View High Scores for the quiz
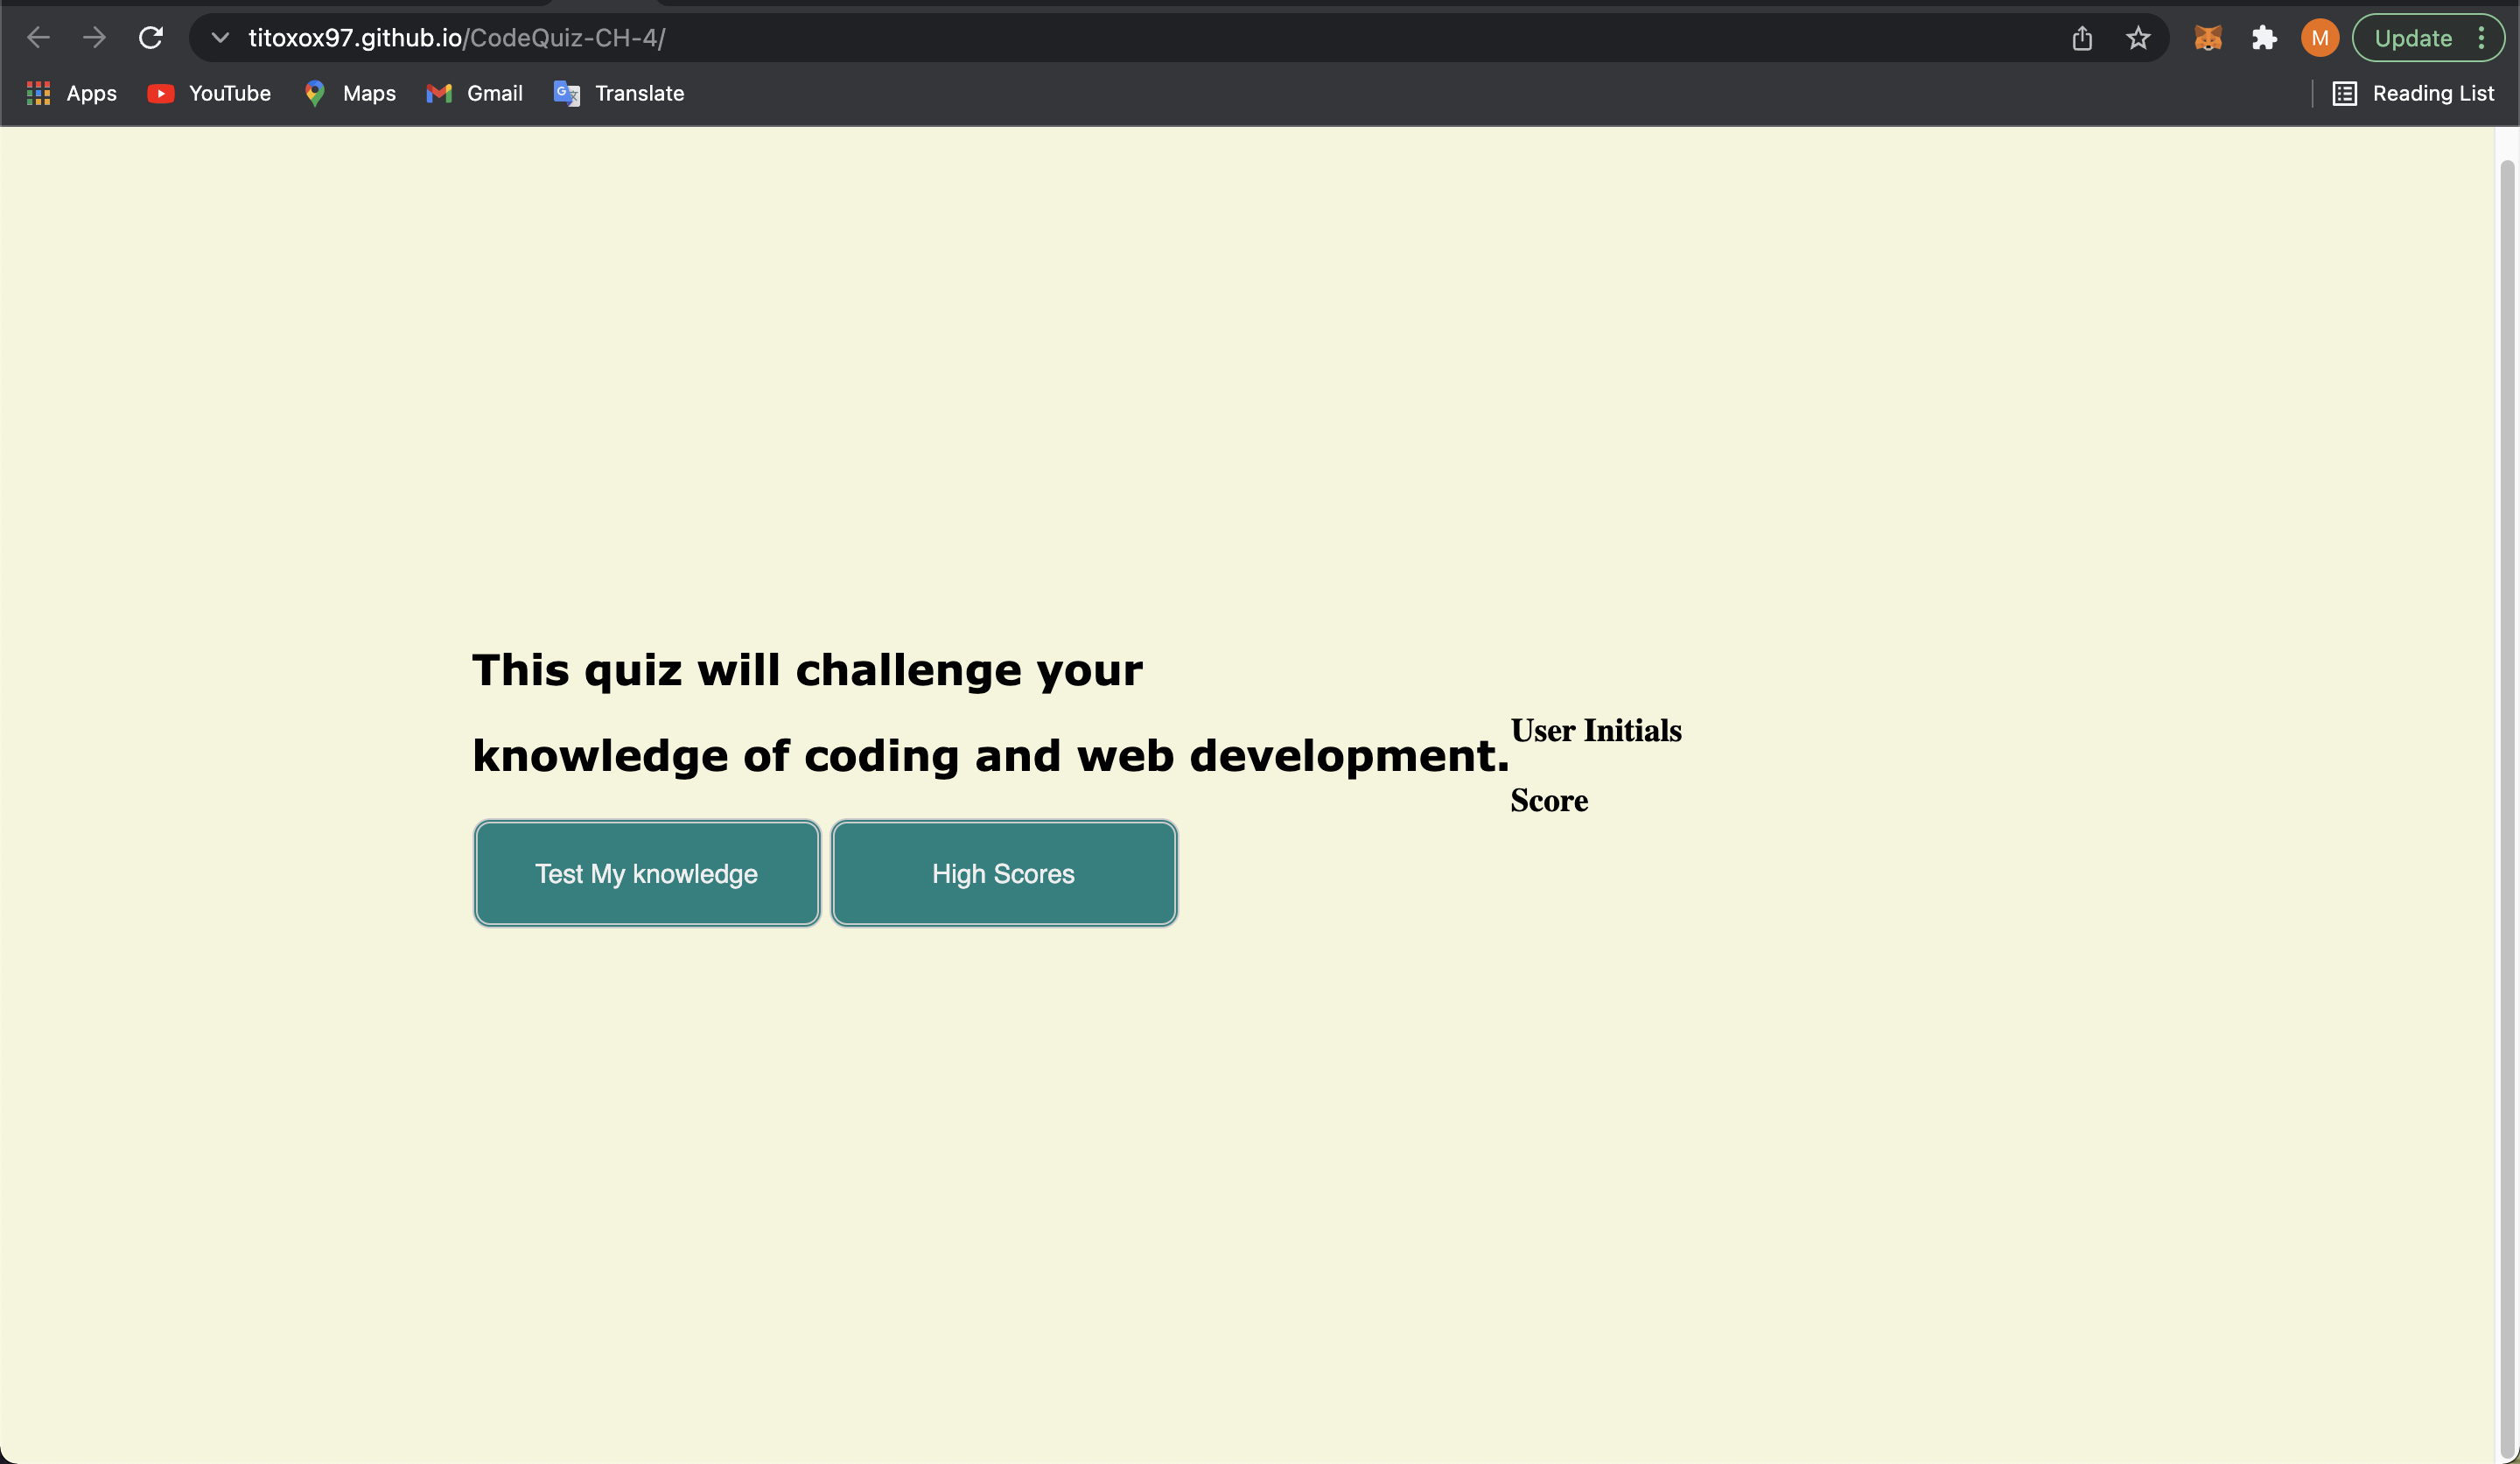2520x1464 pixels. click(x=1003, y=872)
